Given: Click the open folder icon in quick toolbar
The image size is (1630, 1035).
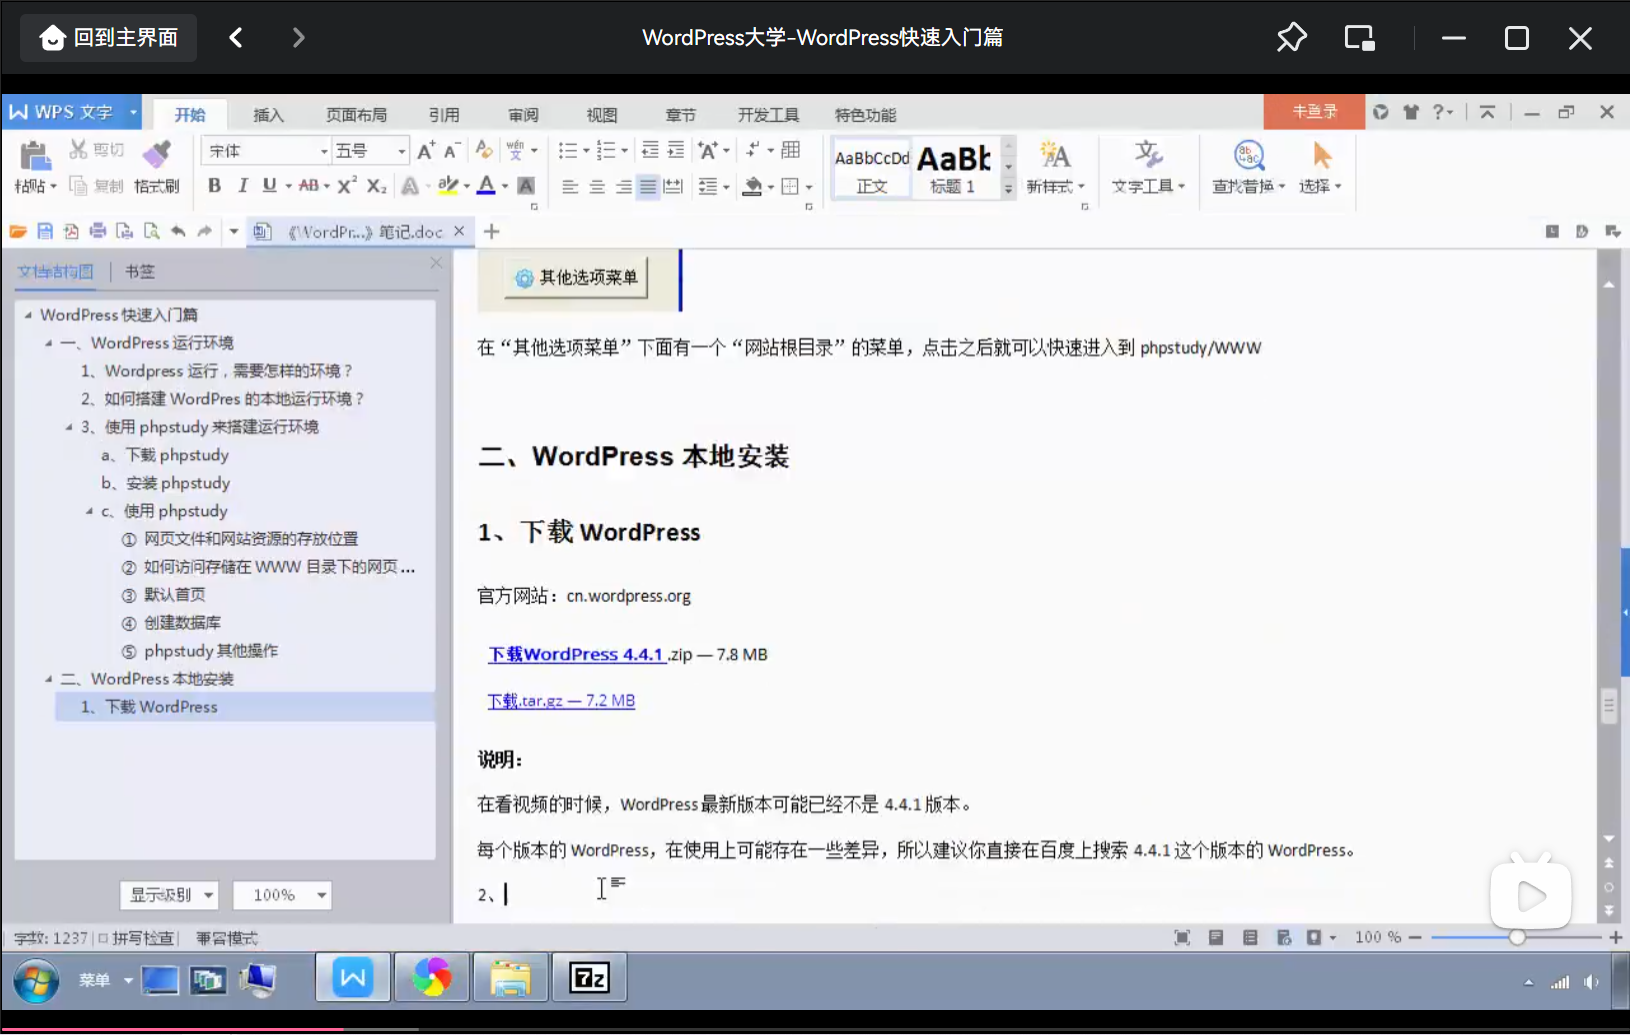Looking at the screenshot, I should click(x=18, y=231).
